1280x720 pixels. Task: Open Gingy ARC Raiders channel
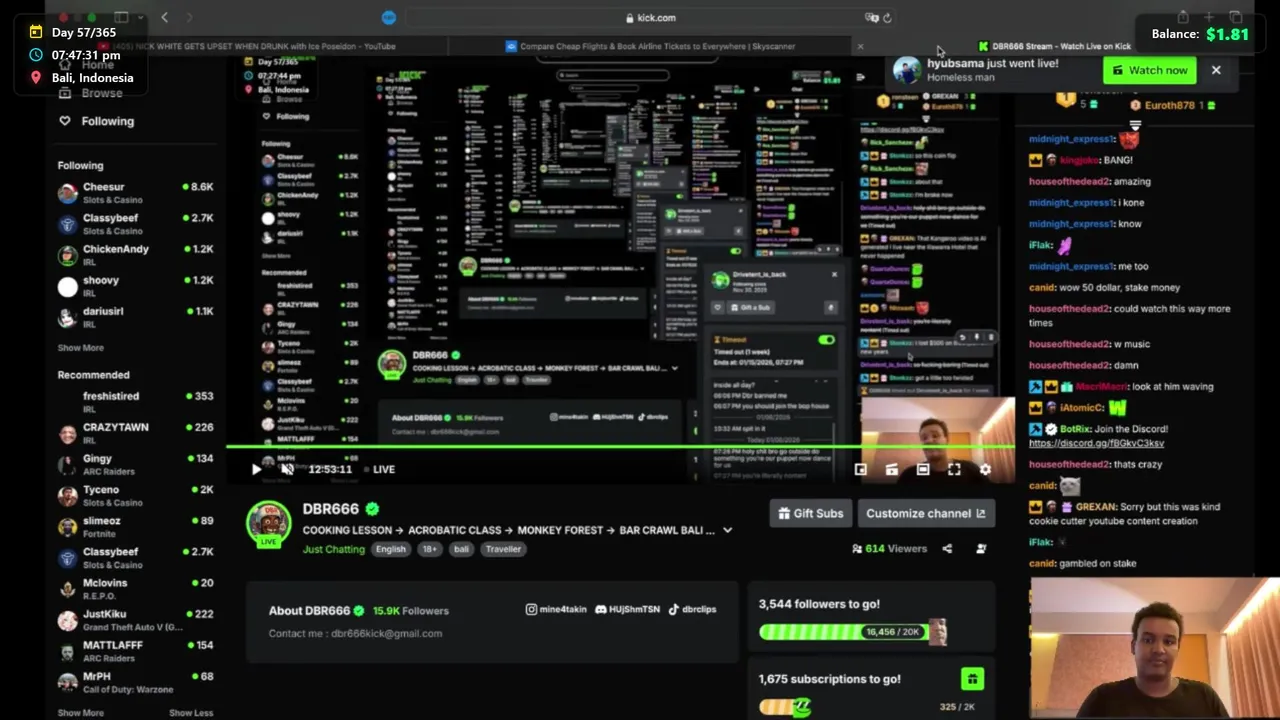click(135, 464)
